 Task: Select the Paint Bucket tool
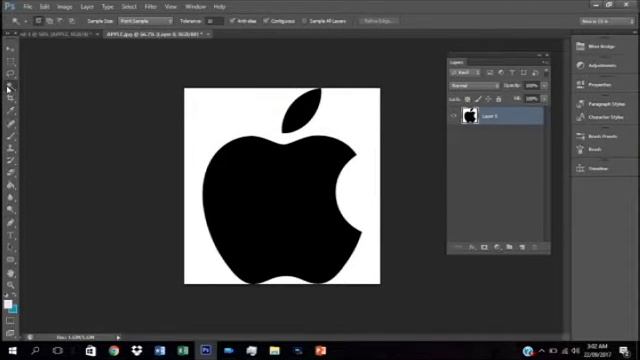[x=10, y=185]
